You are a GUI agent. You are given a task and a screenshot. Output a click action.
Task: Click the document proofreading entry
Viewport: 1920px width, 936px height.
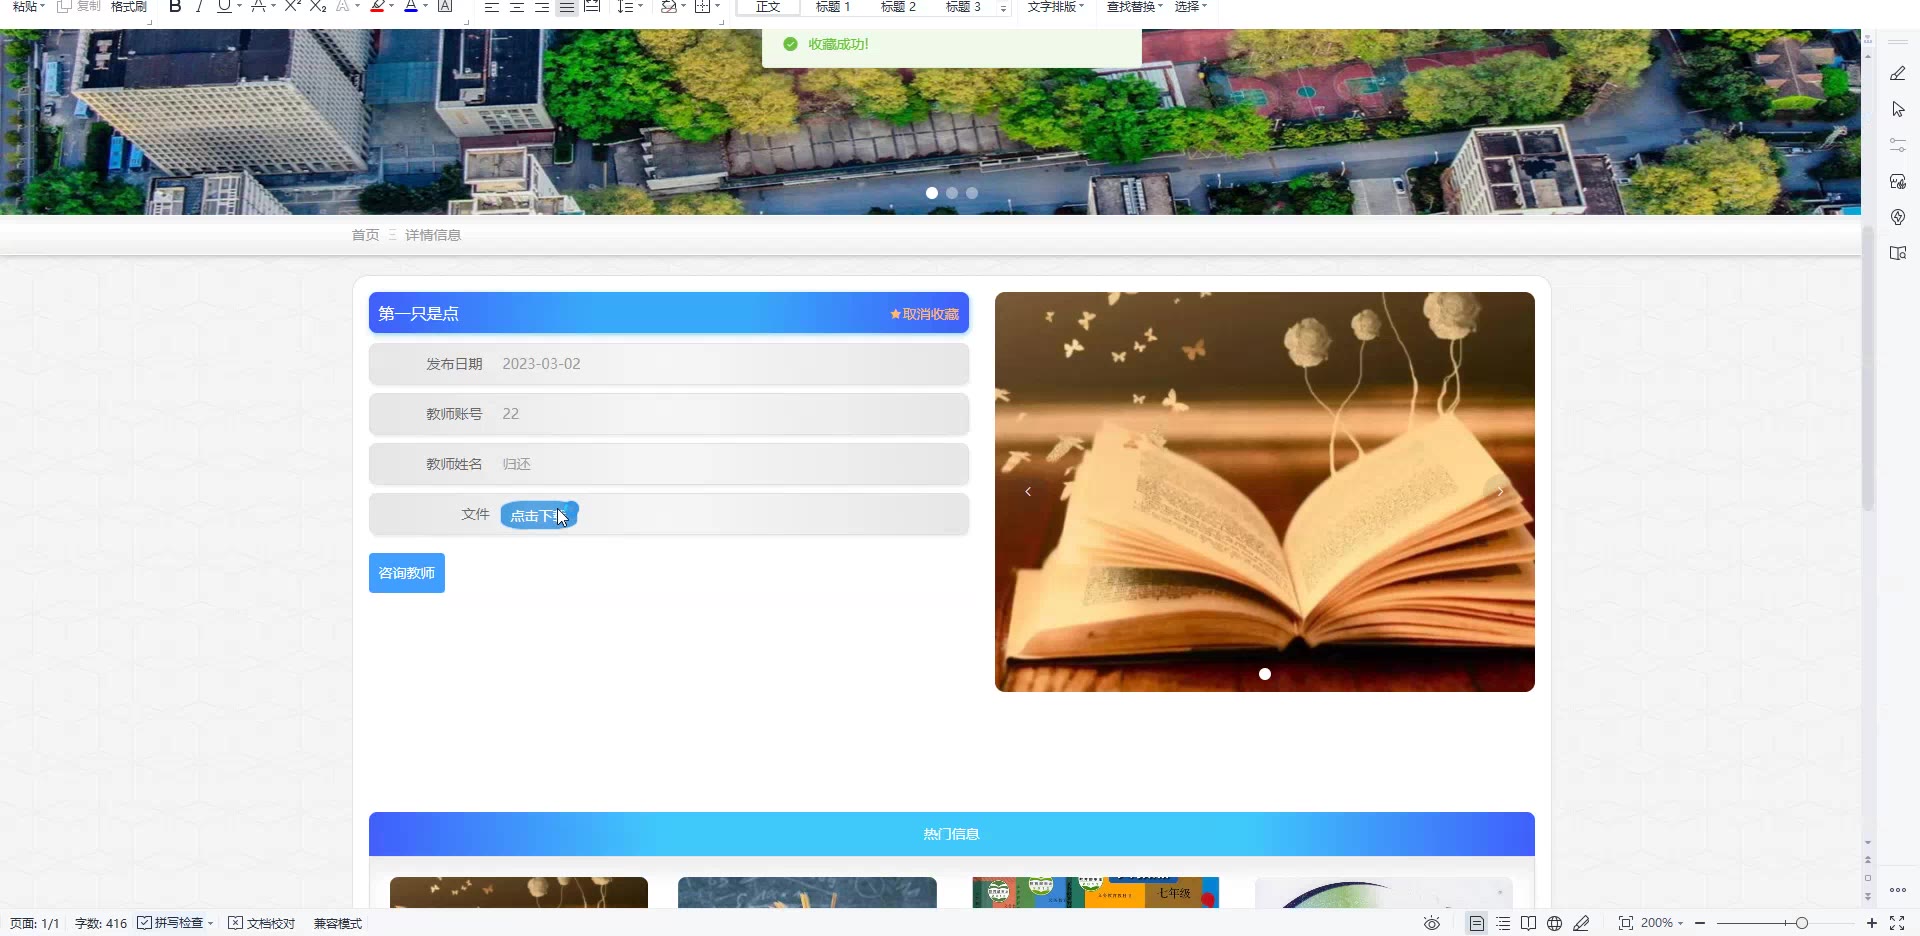point(261,923)
